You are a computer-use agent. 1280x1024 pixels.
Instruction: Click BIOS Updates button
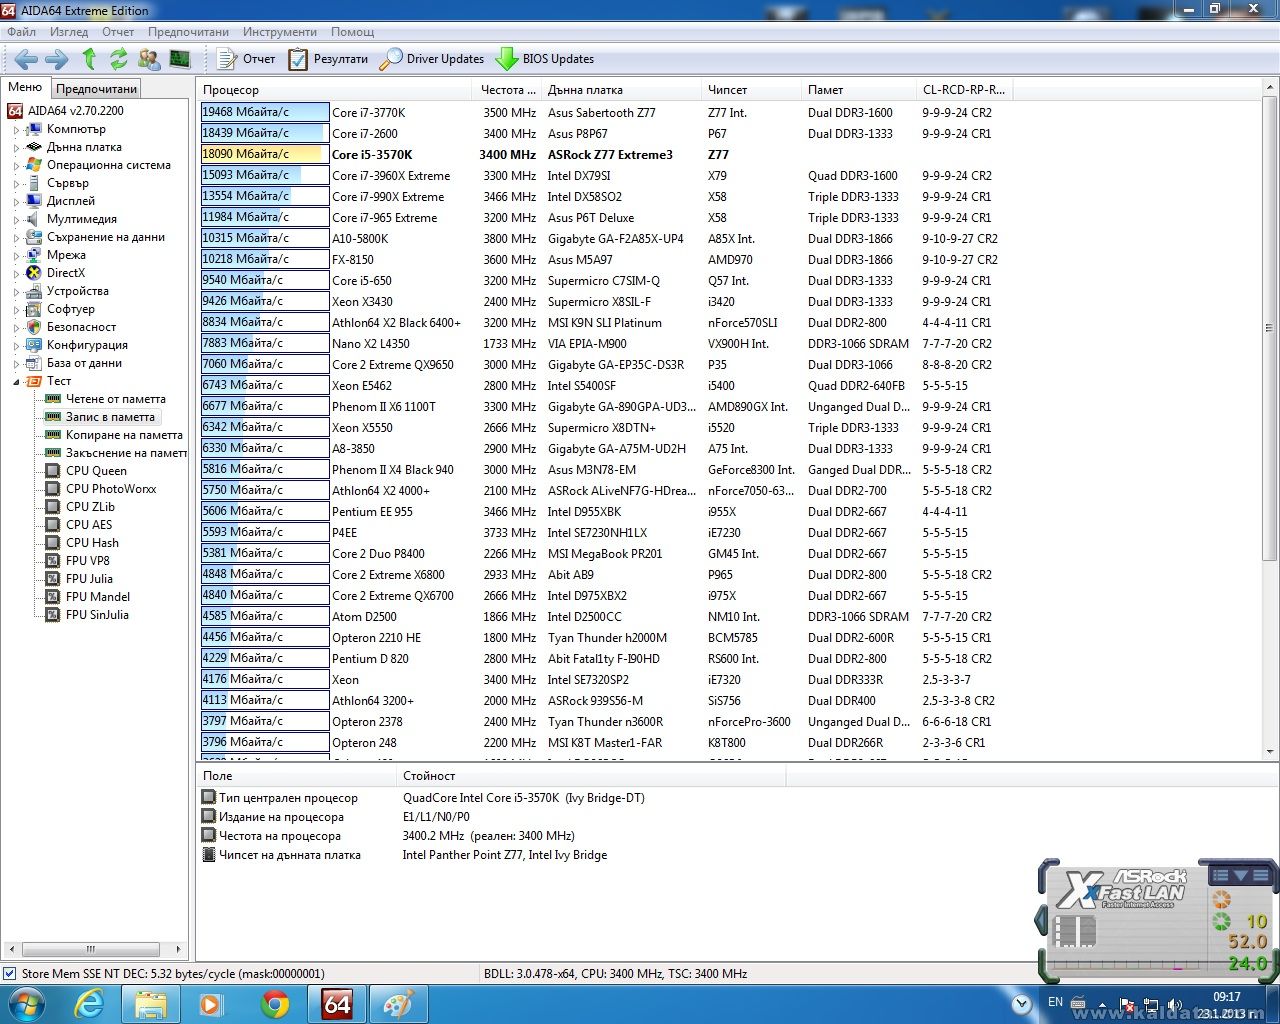tap(544, 59)
